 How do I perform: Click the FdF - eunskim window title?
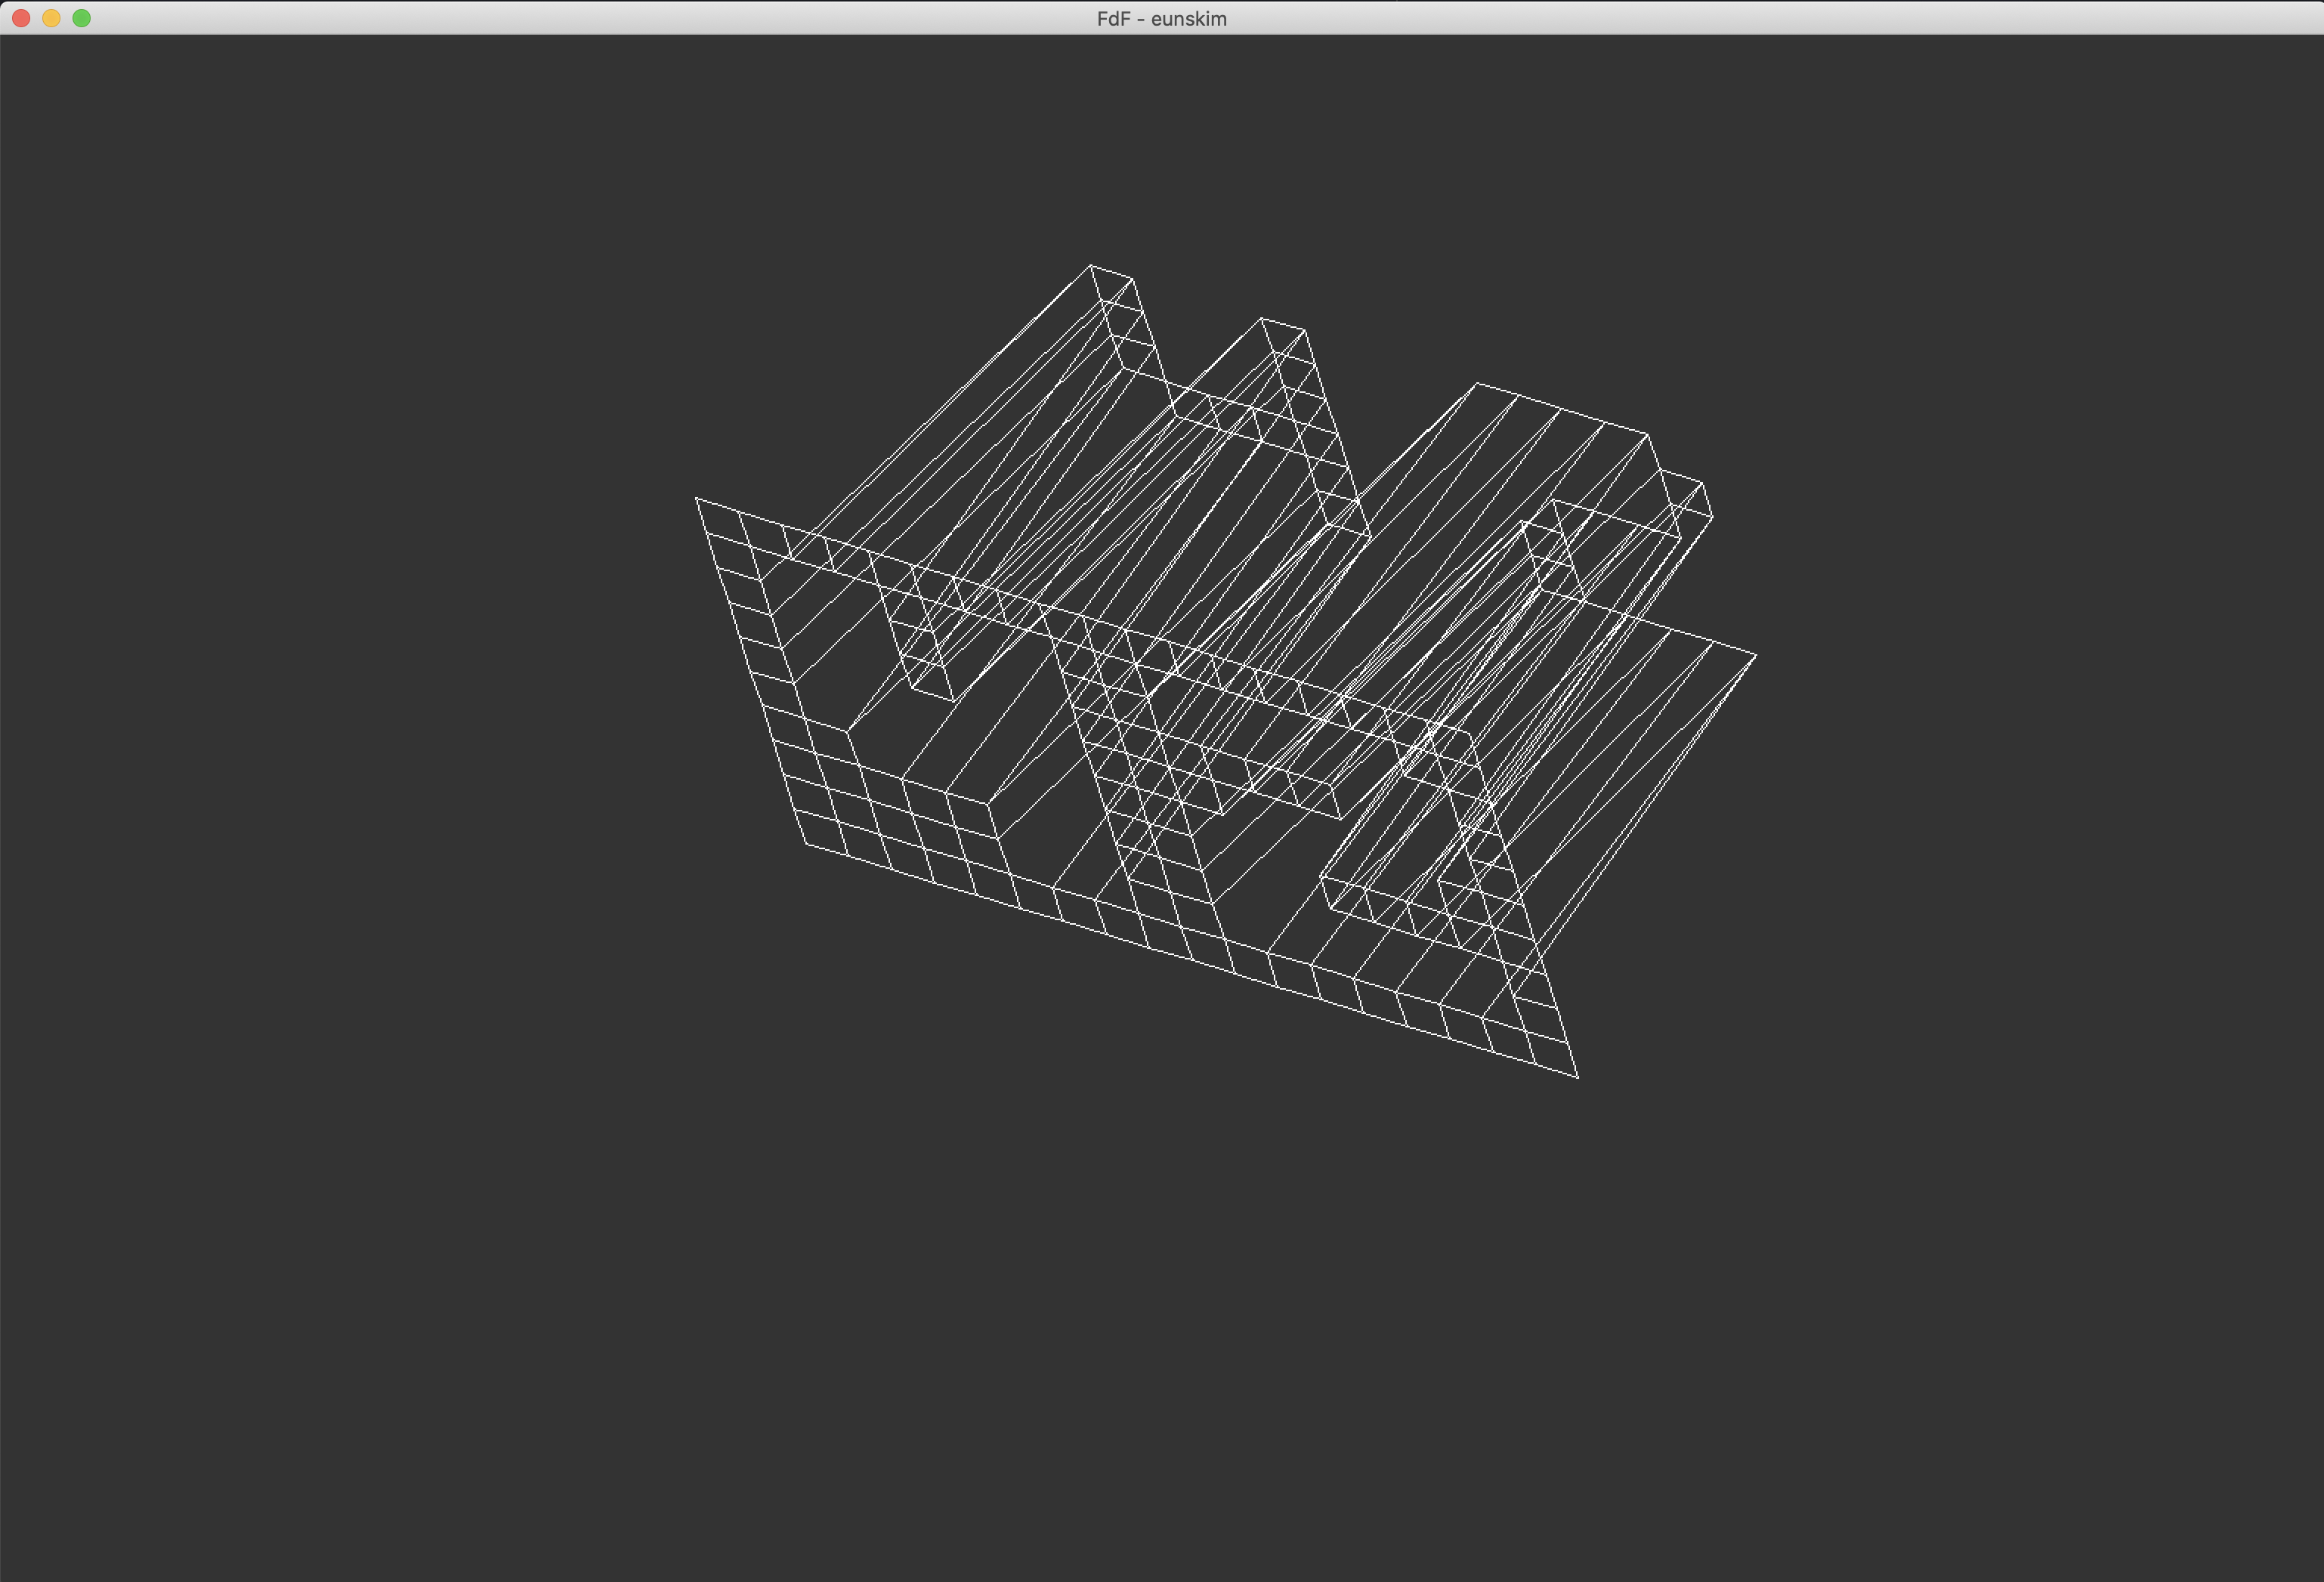(x=1161, y=18)
